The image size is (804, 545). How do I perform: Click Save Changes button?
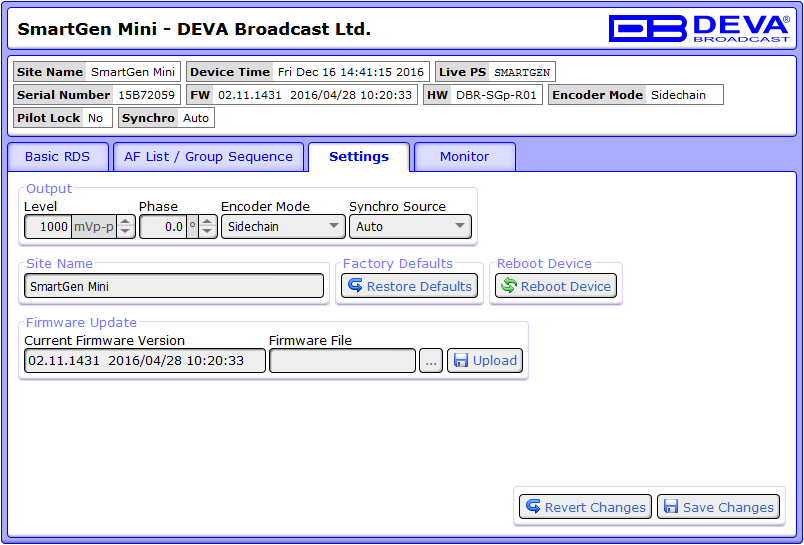point(718,507)
